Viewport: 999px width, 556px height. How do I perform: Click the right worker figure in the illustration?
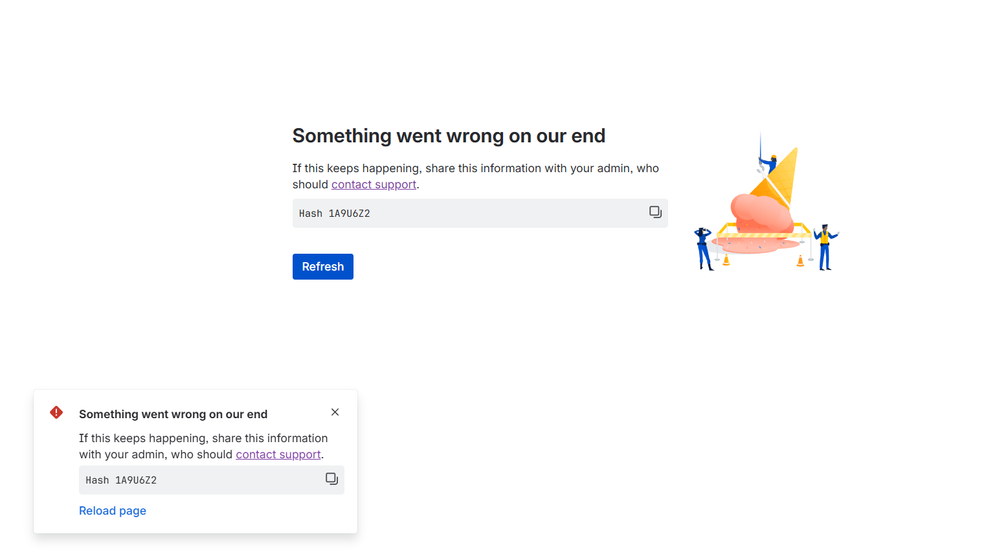tap(825, 246)
